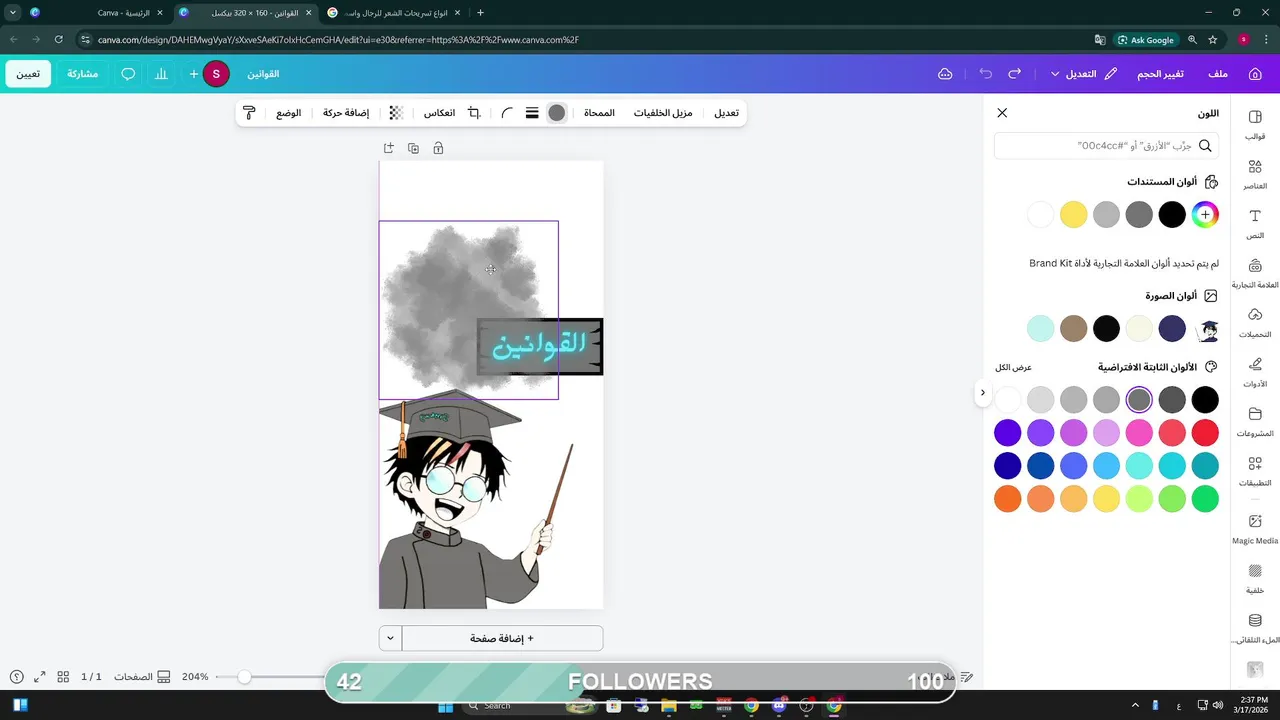The height and width of the screenshot is (720, 1280).
Task: Open the انعكاس flip option
Action: 439,113
